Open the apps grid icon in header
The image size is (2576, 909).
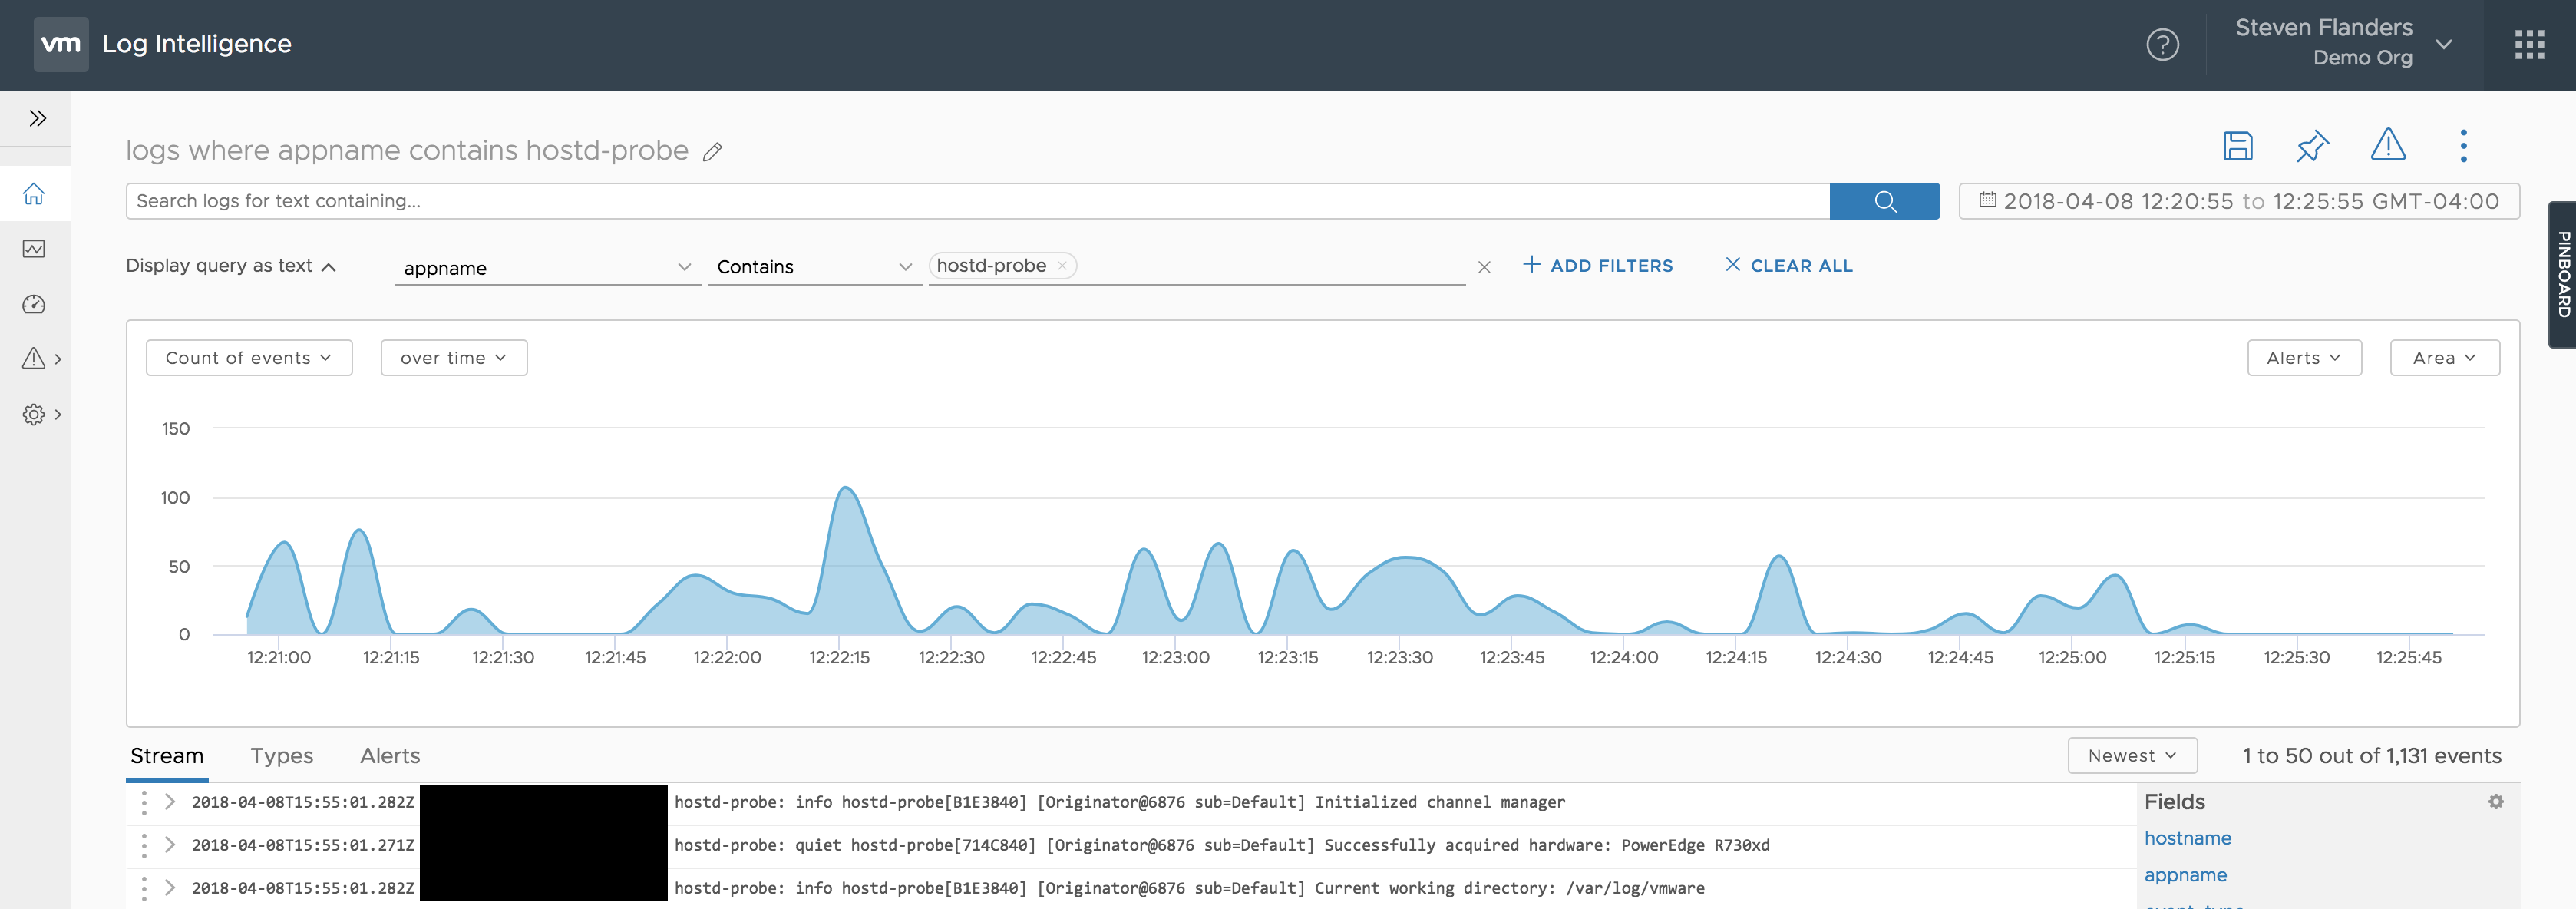pyautogui.click(x=2529, y=44)
